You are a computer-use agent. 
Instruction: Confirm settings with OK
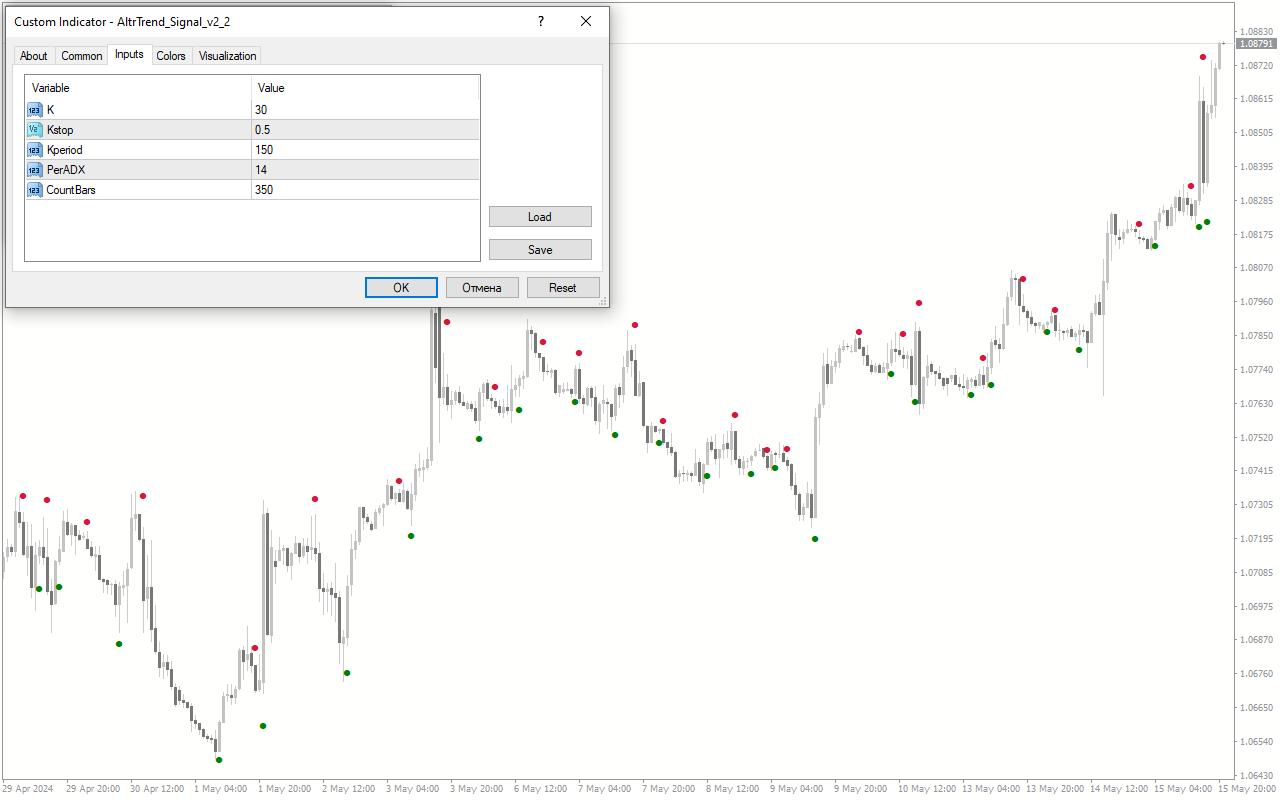[x=401, y=288]
